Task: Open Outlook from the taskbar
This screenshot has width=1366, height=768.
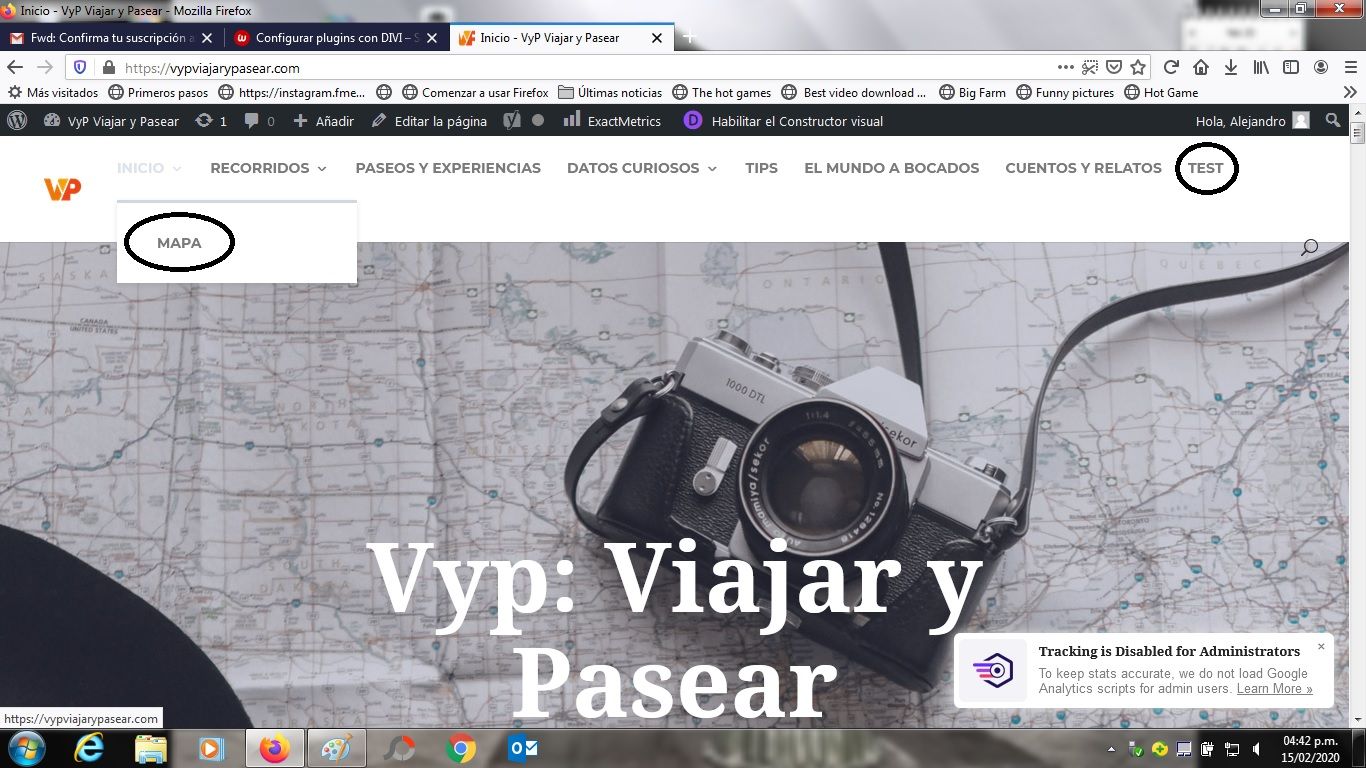Action: (523, 748)
